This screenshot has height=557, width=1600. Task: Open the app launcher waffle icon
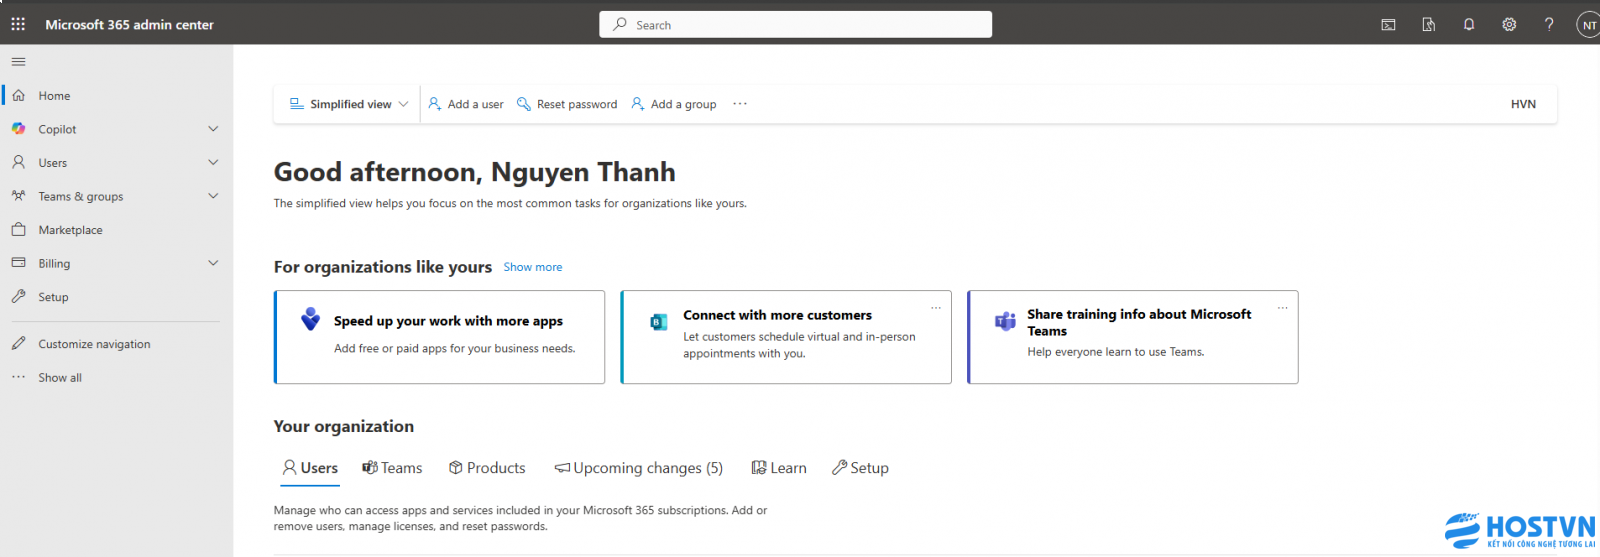pos(18,24)
